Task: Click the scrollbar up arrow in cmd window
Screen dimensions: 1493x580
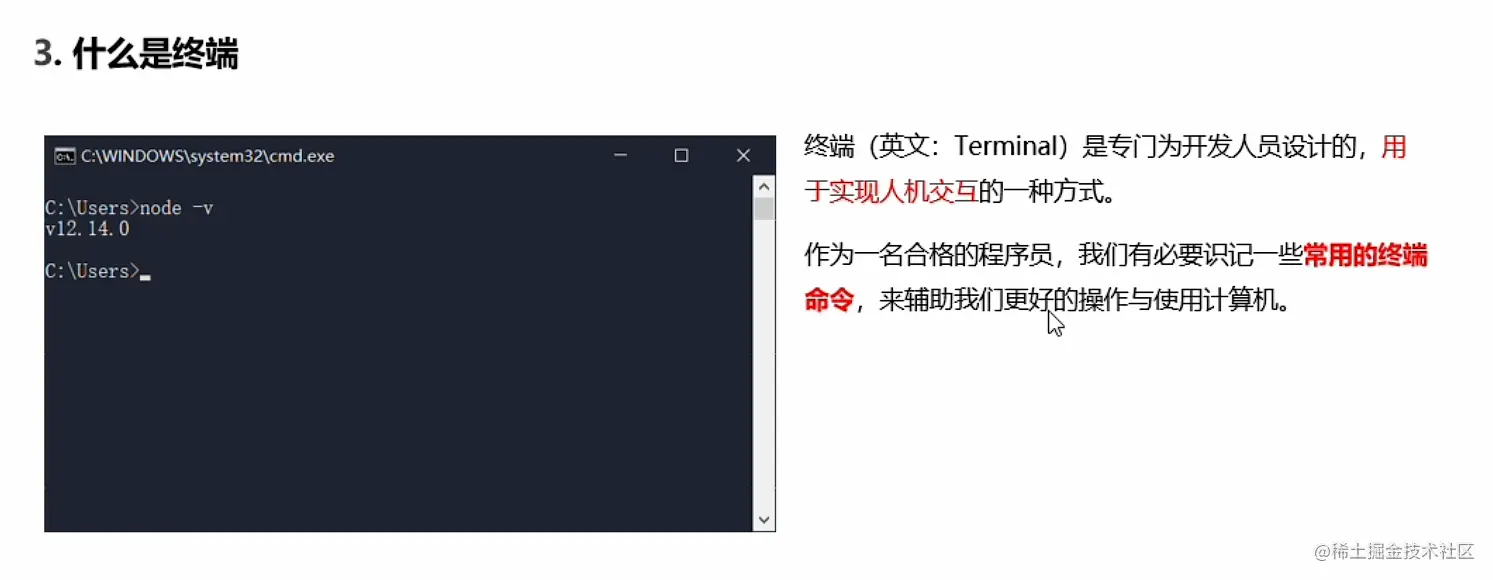Action: coord(765,186)
